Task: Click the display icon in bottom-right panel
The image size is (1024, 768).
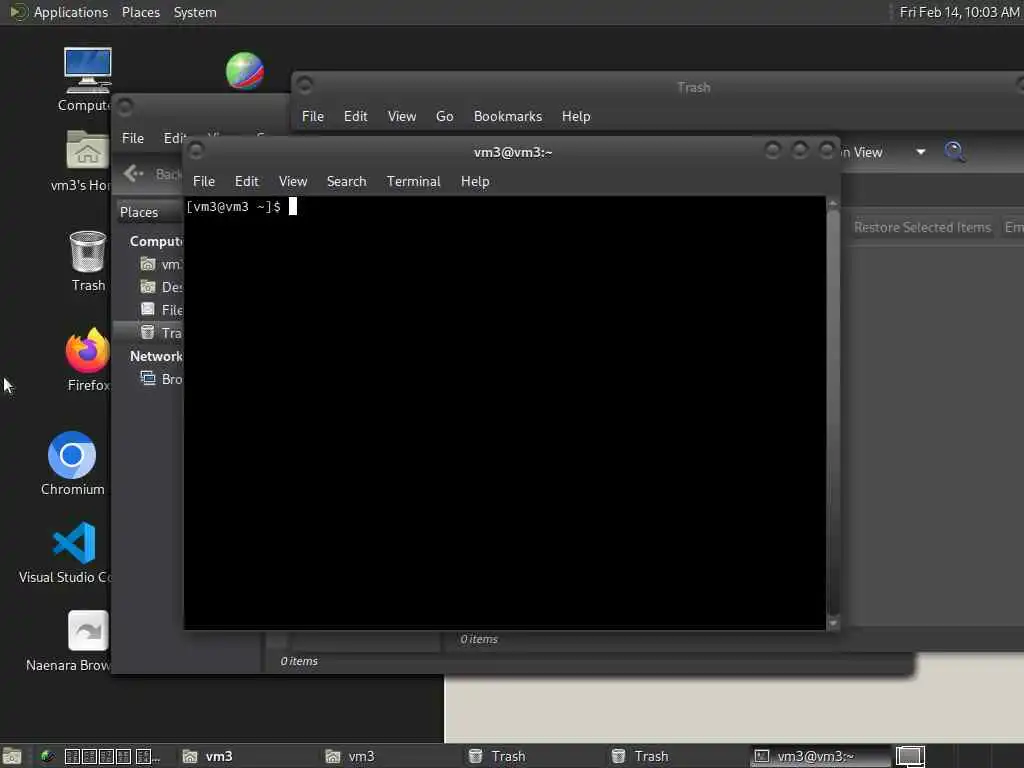Action: tap(910, 756)
